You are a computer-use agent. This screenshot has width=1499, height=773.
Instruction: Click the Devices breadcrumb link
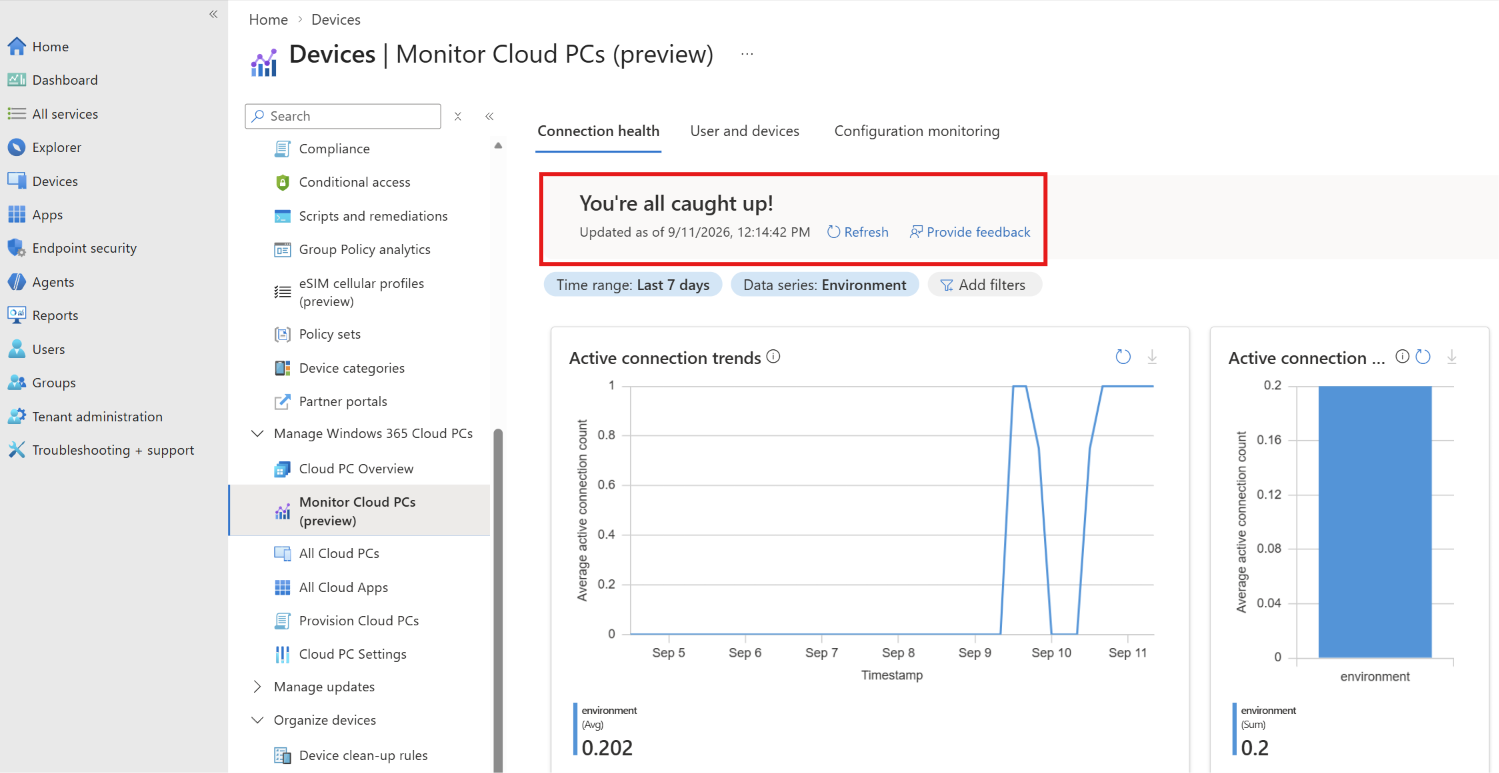click(336, 19)
